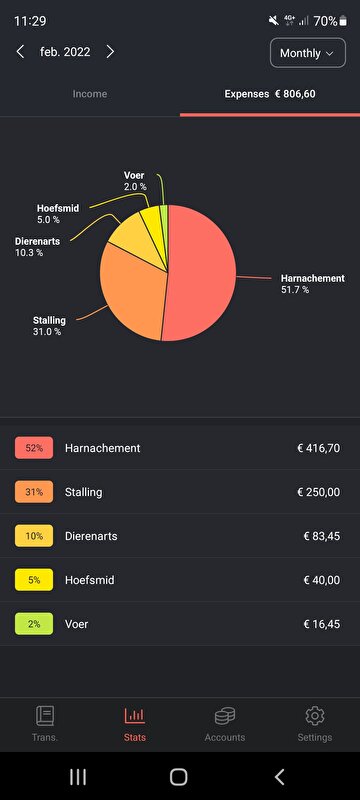The image size is (360, 800).
Task: Go to next month arrow
Action: click(x=110, y=52)
